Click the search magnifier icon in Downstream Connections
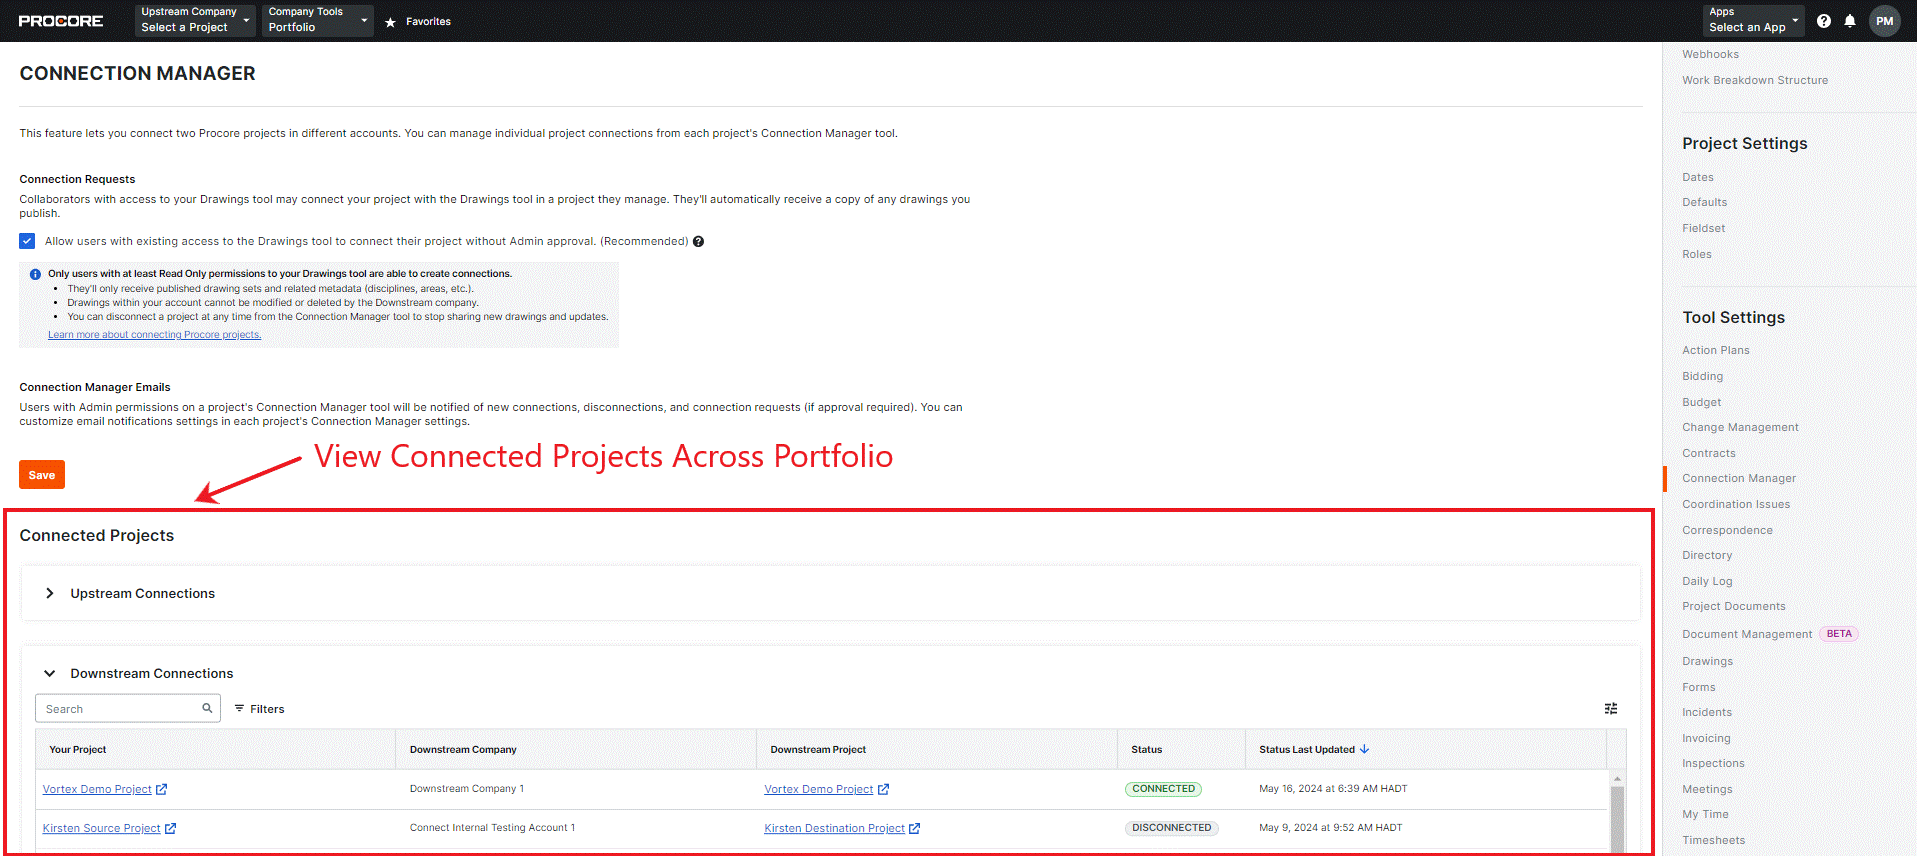1917x856 pixels. coord(207,708)
